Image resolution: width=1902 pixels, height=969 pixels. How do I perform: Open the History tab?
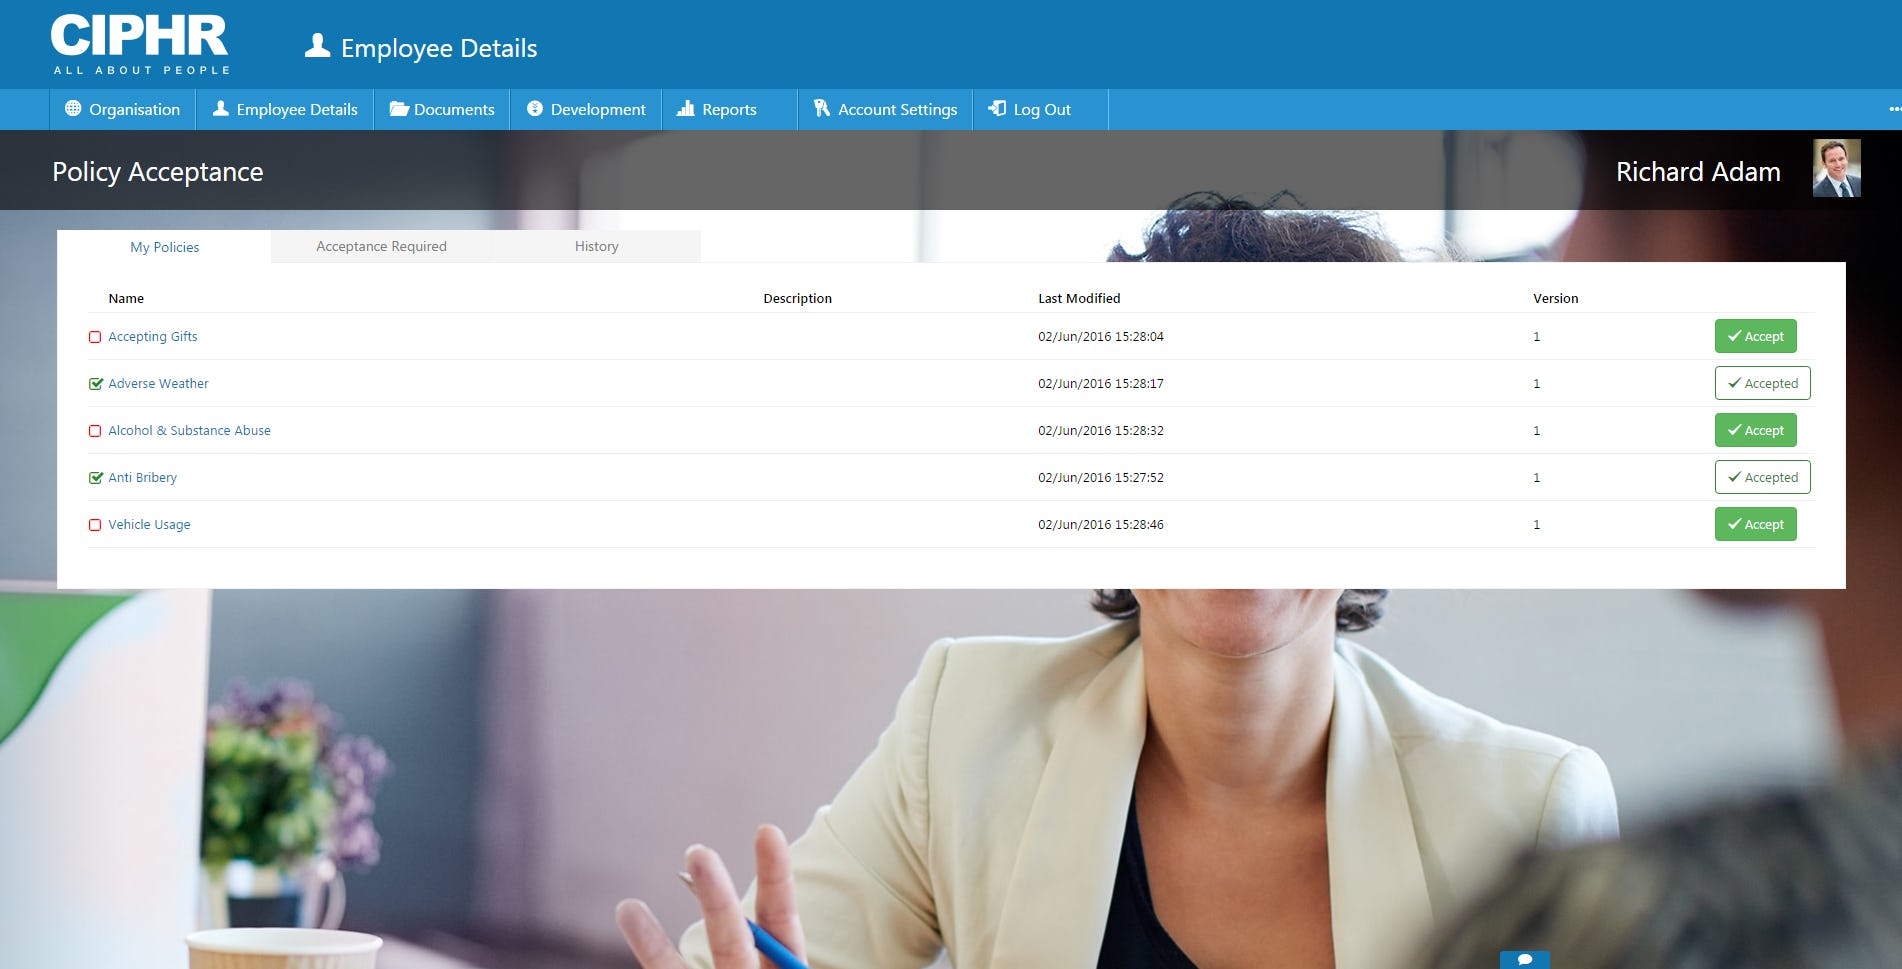pyautogui.click(x=596, y=246)
